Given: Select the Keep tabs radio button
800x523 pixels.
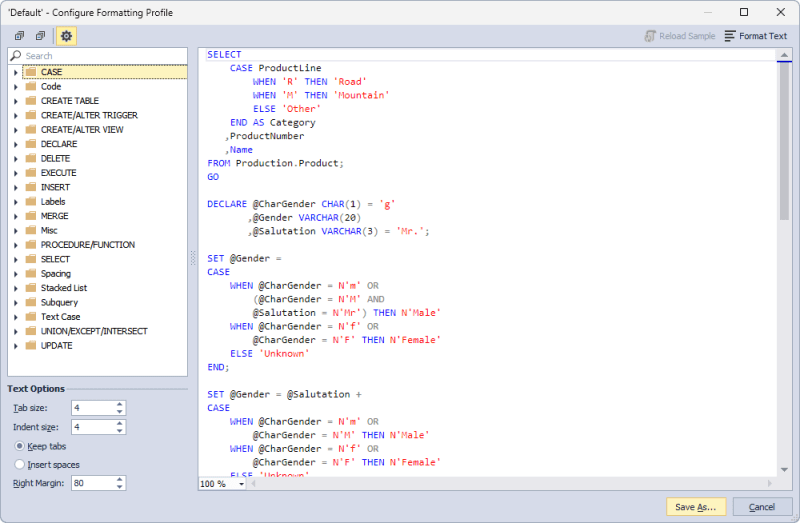Looking at the screenshot, I should (19, 446).
